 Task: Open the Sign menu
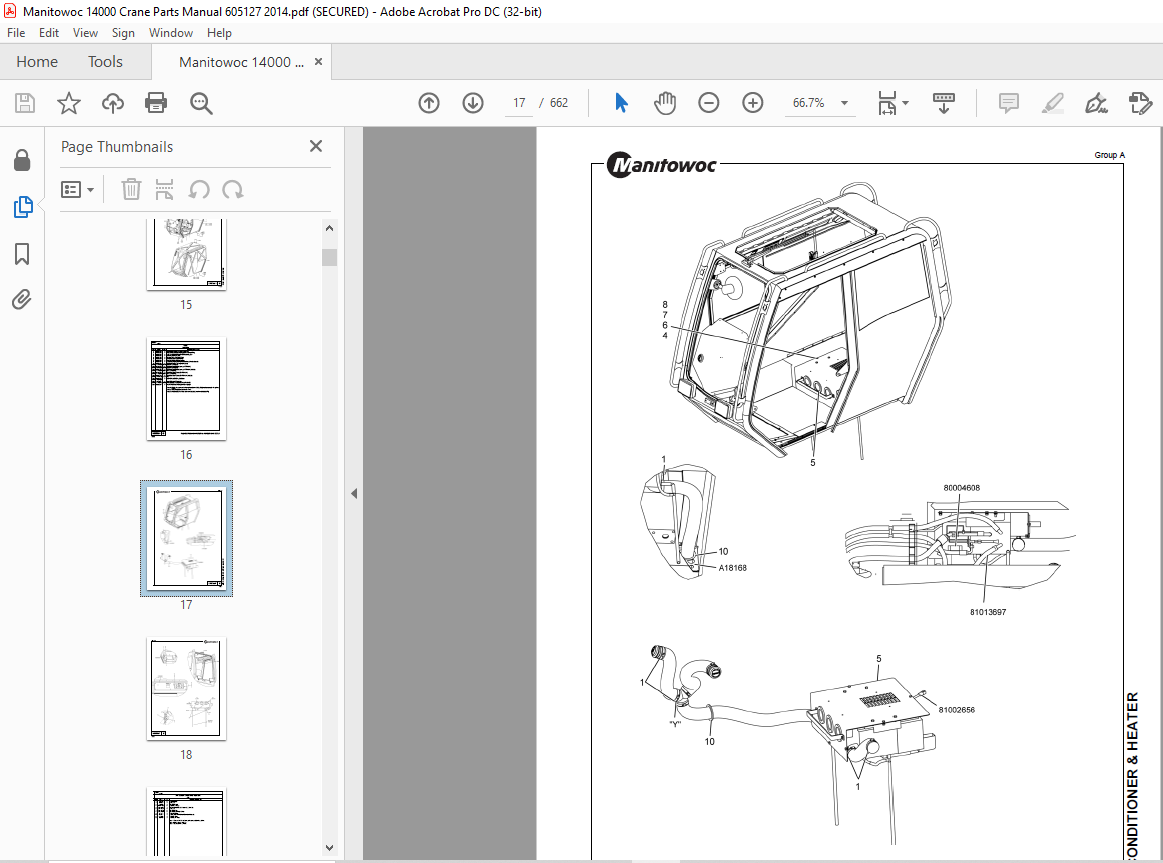click(123, 33)
